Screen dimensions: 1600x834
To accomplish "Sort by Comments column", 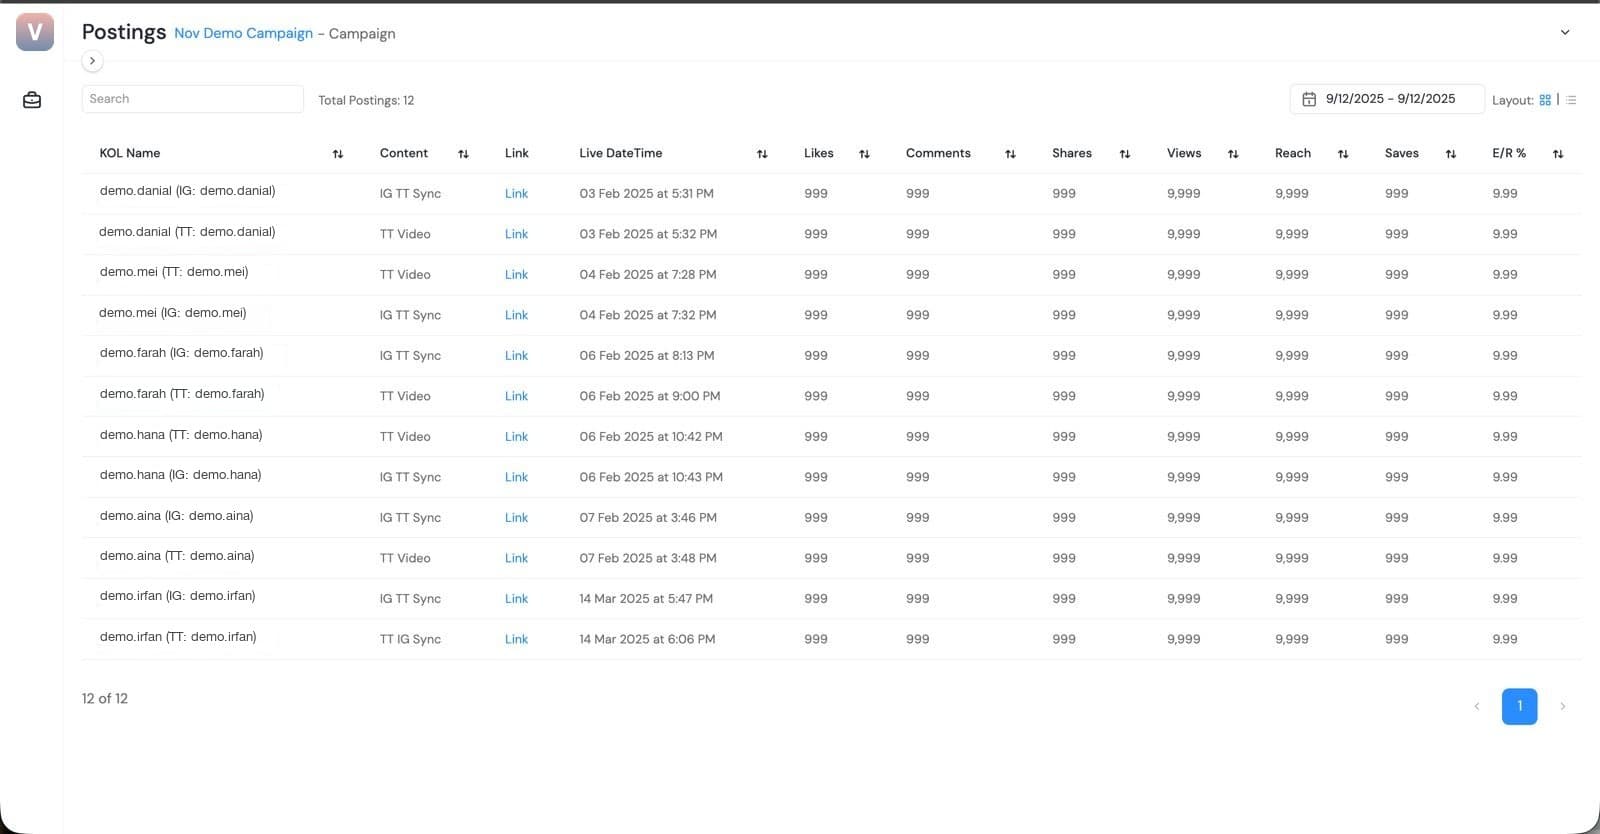I will pos(1010,154).
